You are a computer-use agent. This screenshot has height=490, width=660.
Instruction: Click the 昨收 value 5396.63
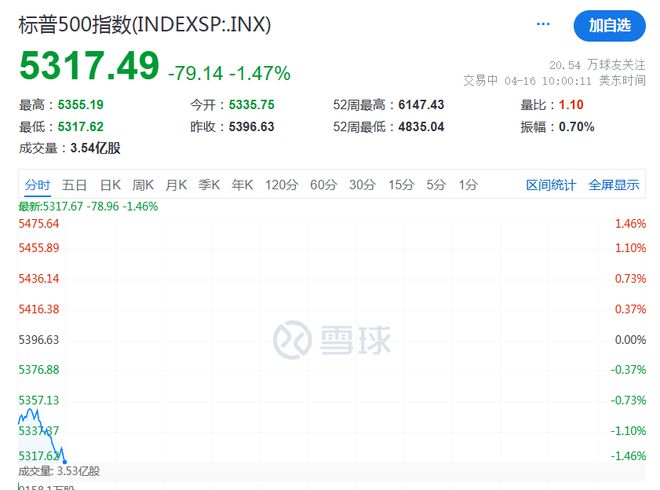(252, 127)
